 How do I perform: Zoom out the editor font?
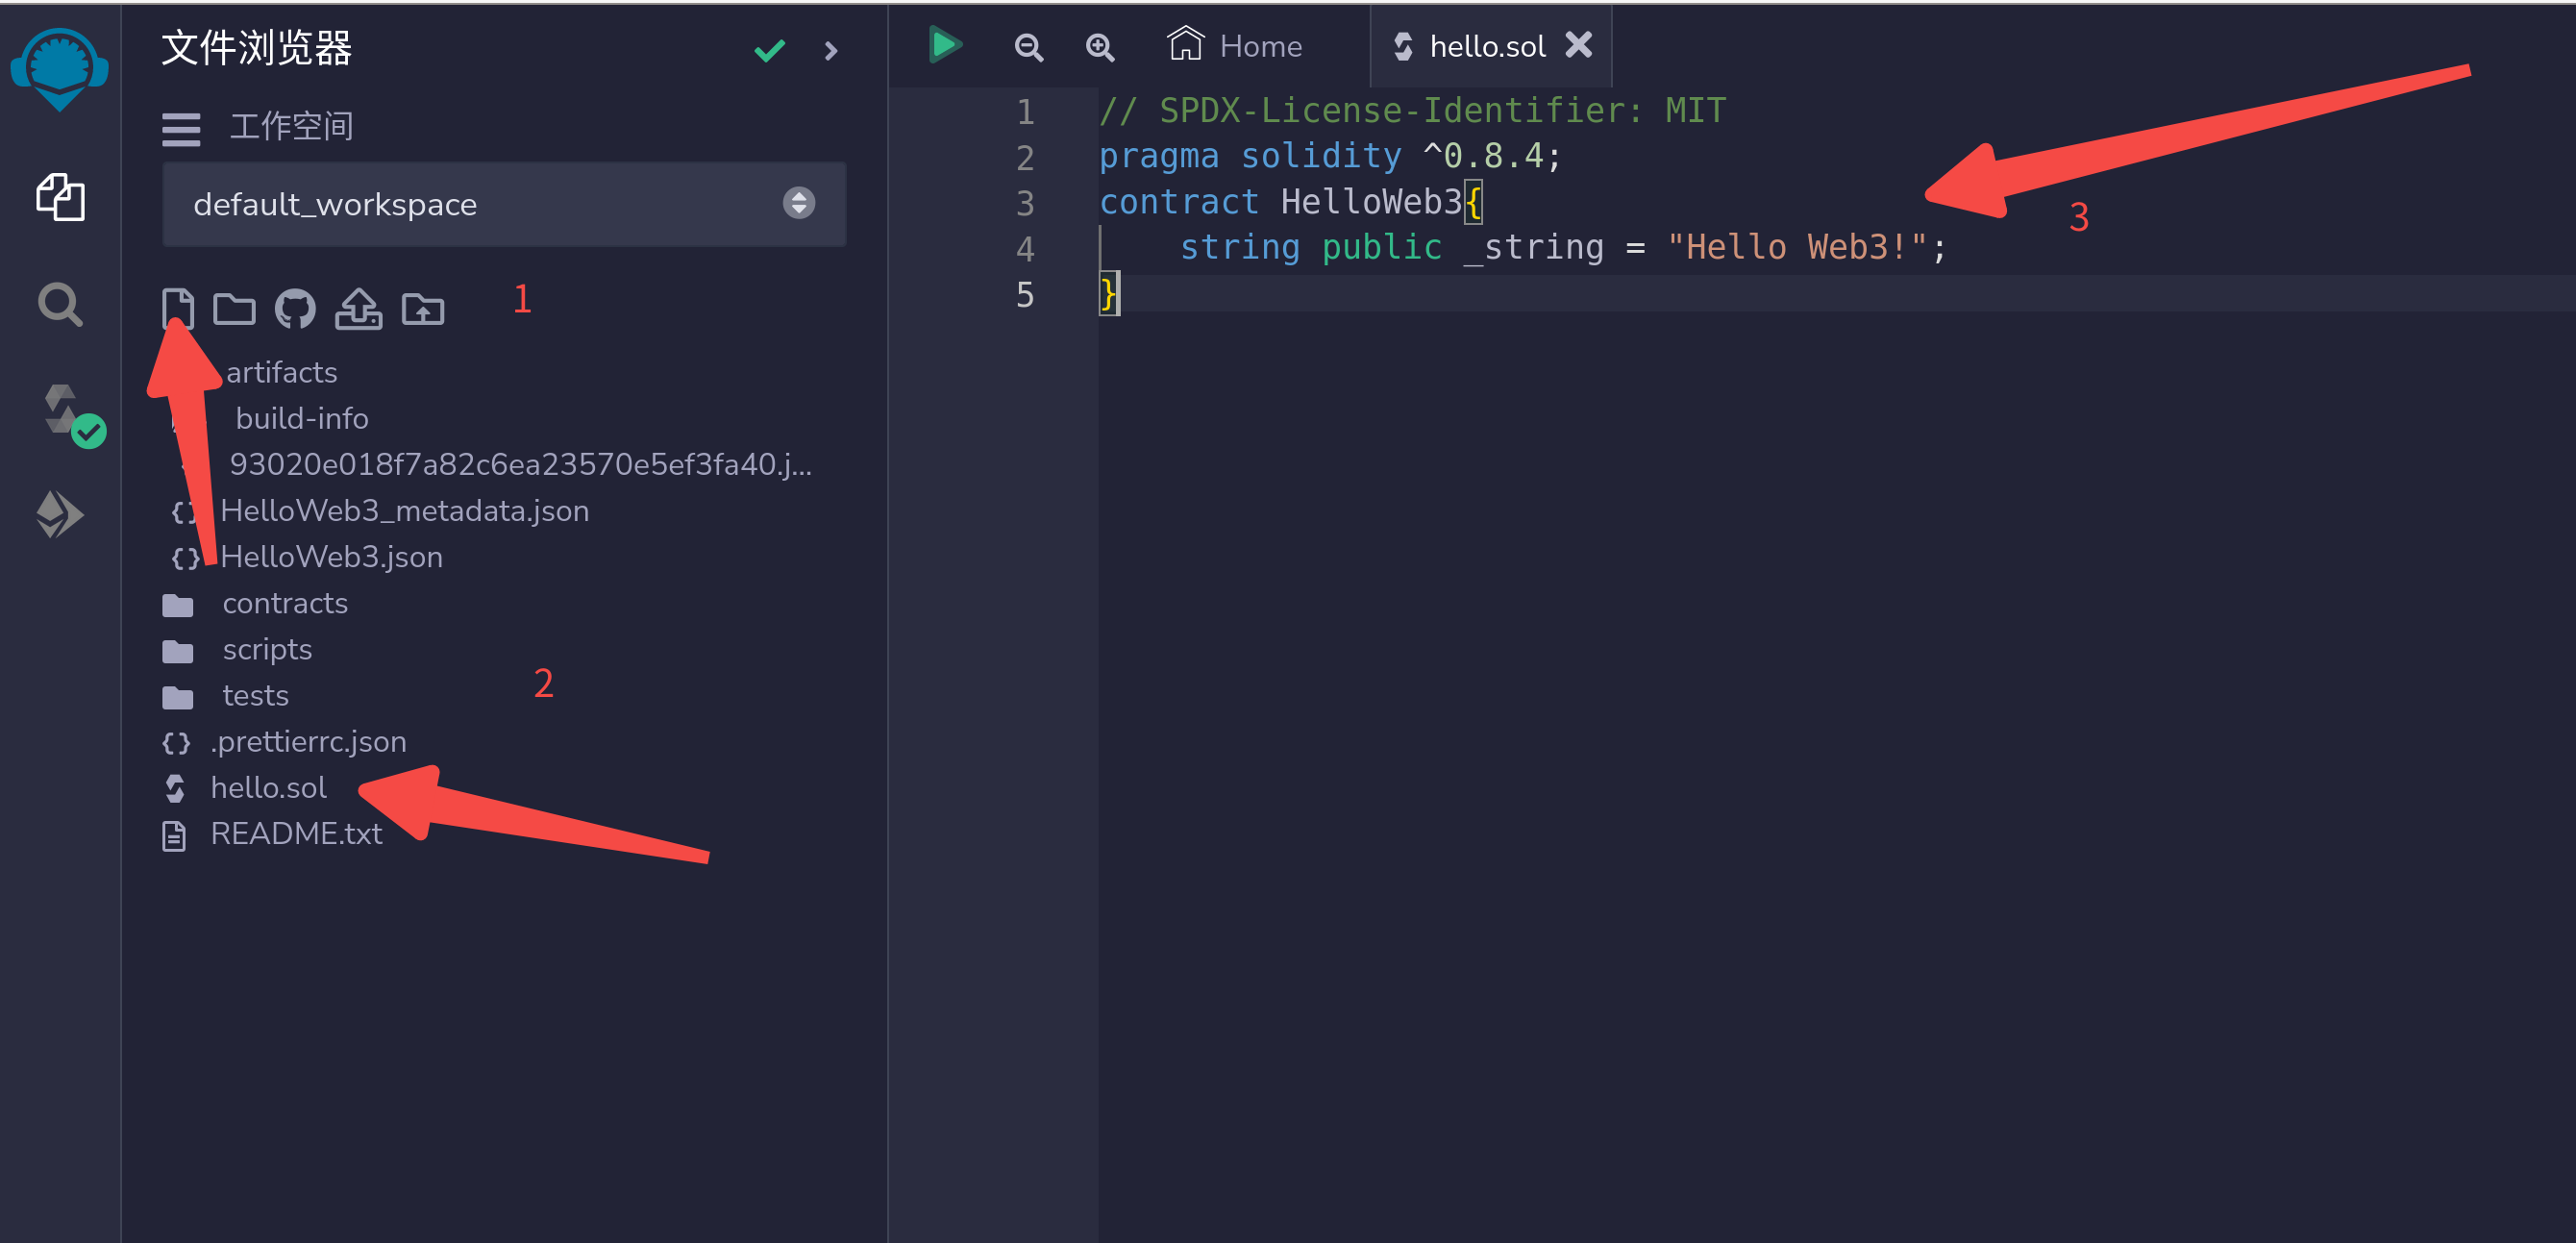[1029, 47]
